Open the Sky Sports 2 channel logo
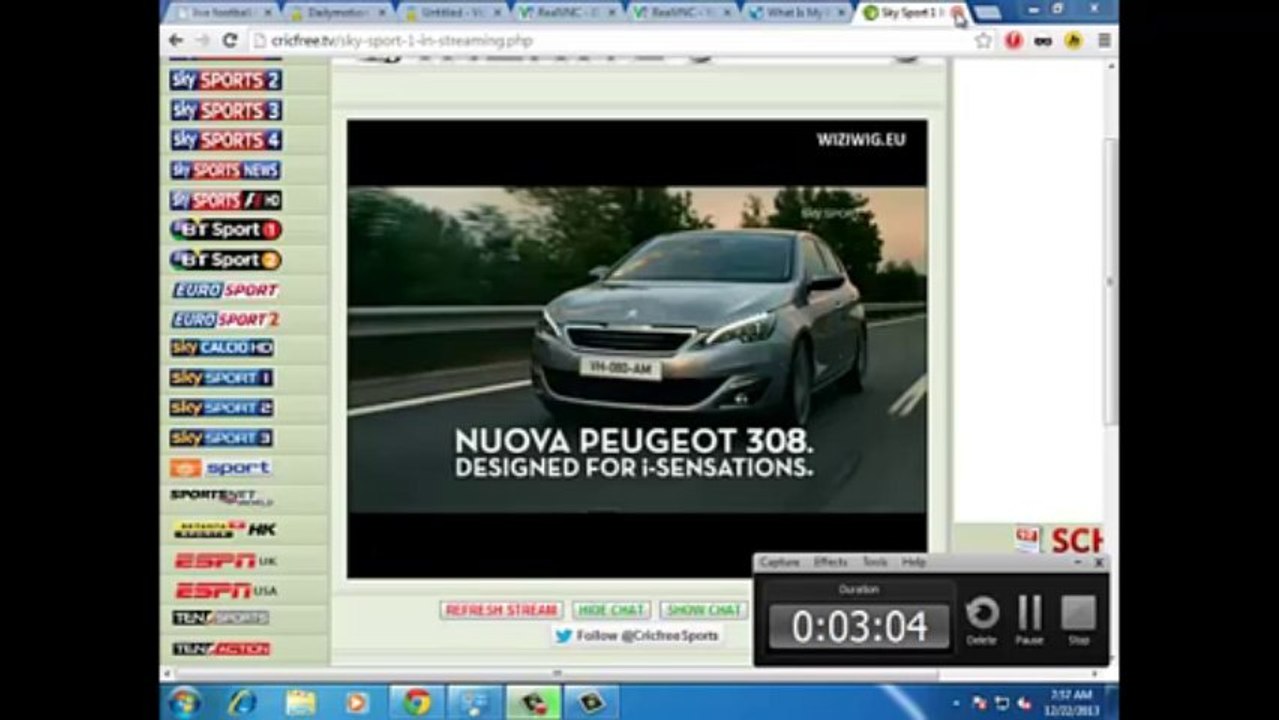Image resolution: width=1279 pixels, height=720 pixels. [225, 80]
